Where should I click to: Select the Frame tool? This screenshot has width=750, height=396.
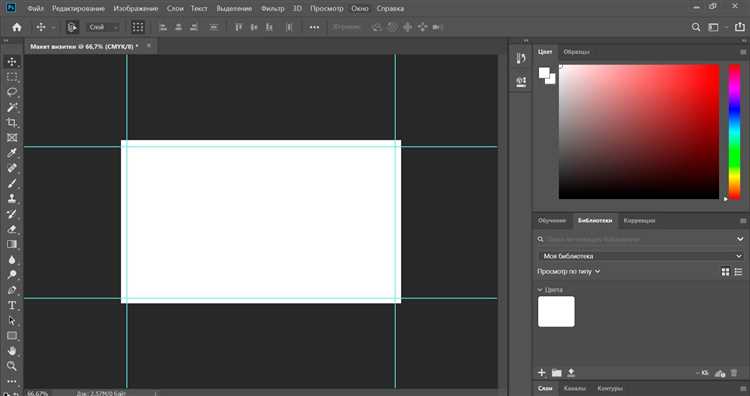12,138
